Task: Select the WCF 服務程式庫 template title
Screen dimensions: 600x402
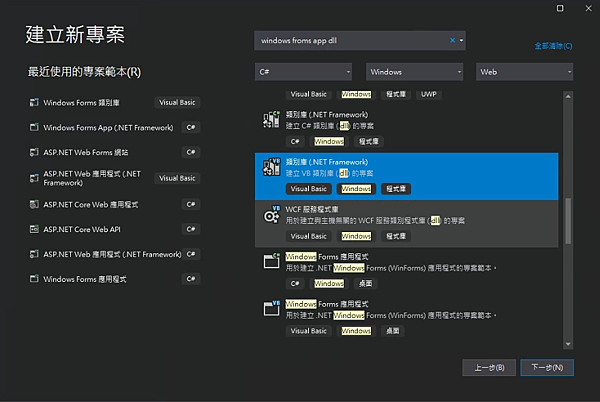Action: [312, 210]
